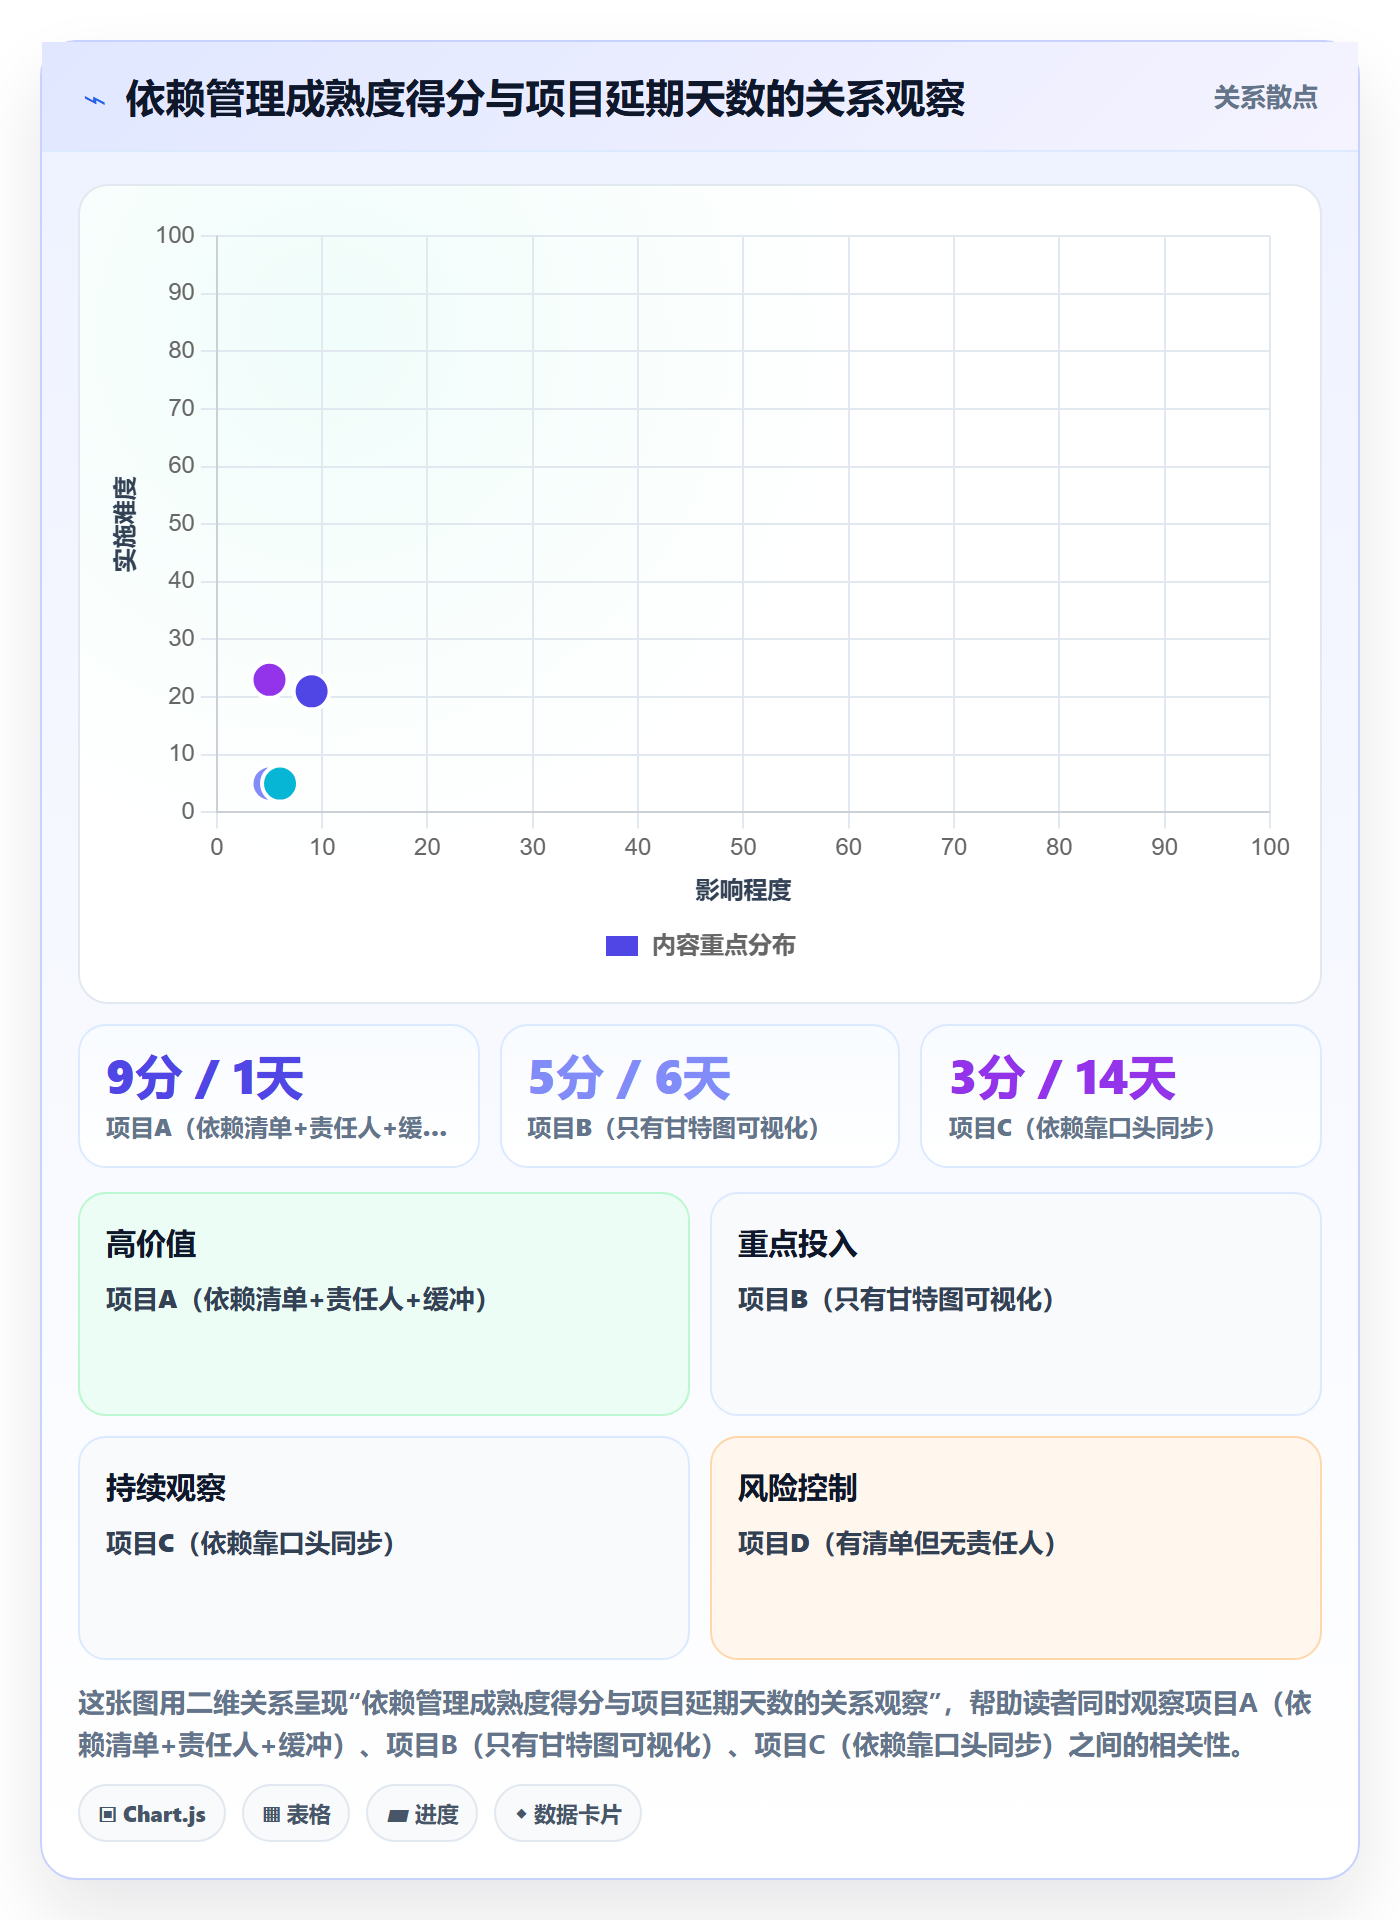Click the y-axis tick label 100
This screenshot has width=1400, height=1920.
175,235
